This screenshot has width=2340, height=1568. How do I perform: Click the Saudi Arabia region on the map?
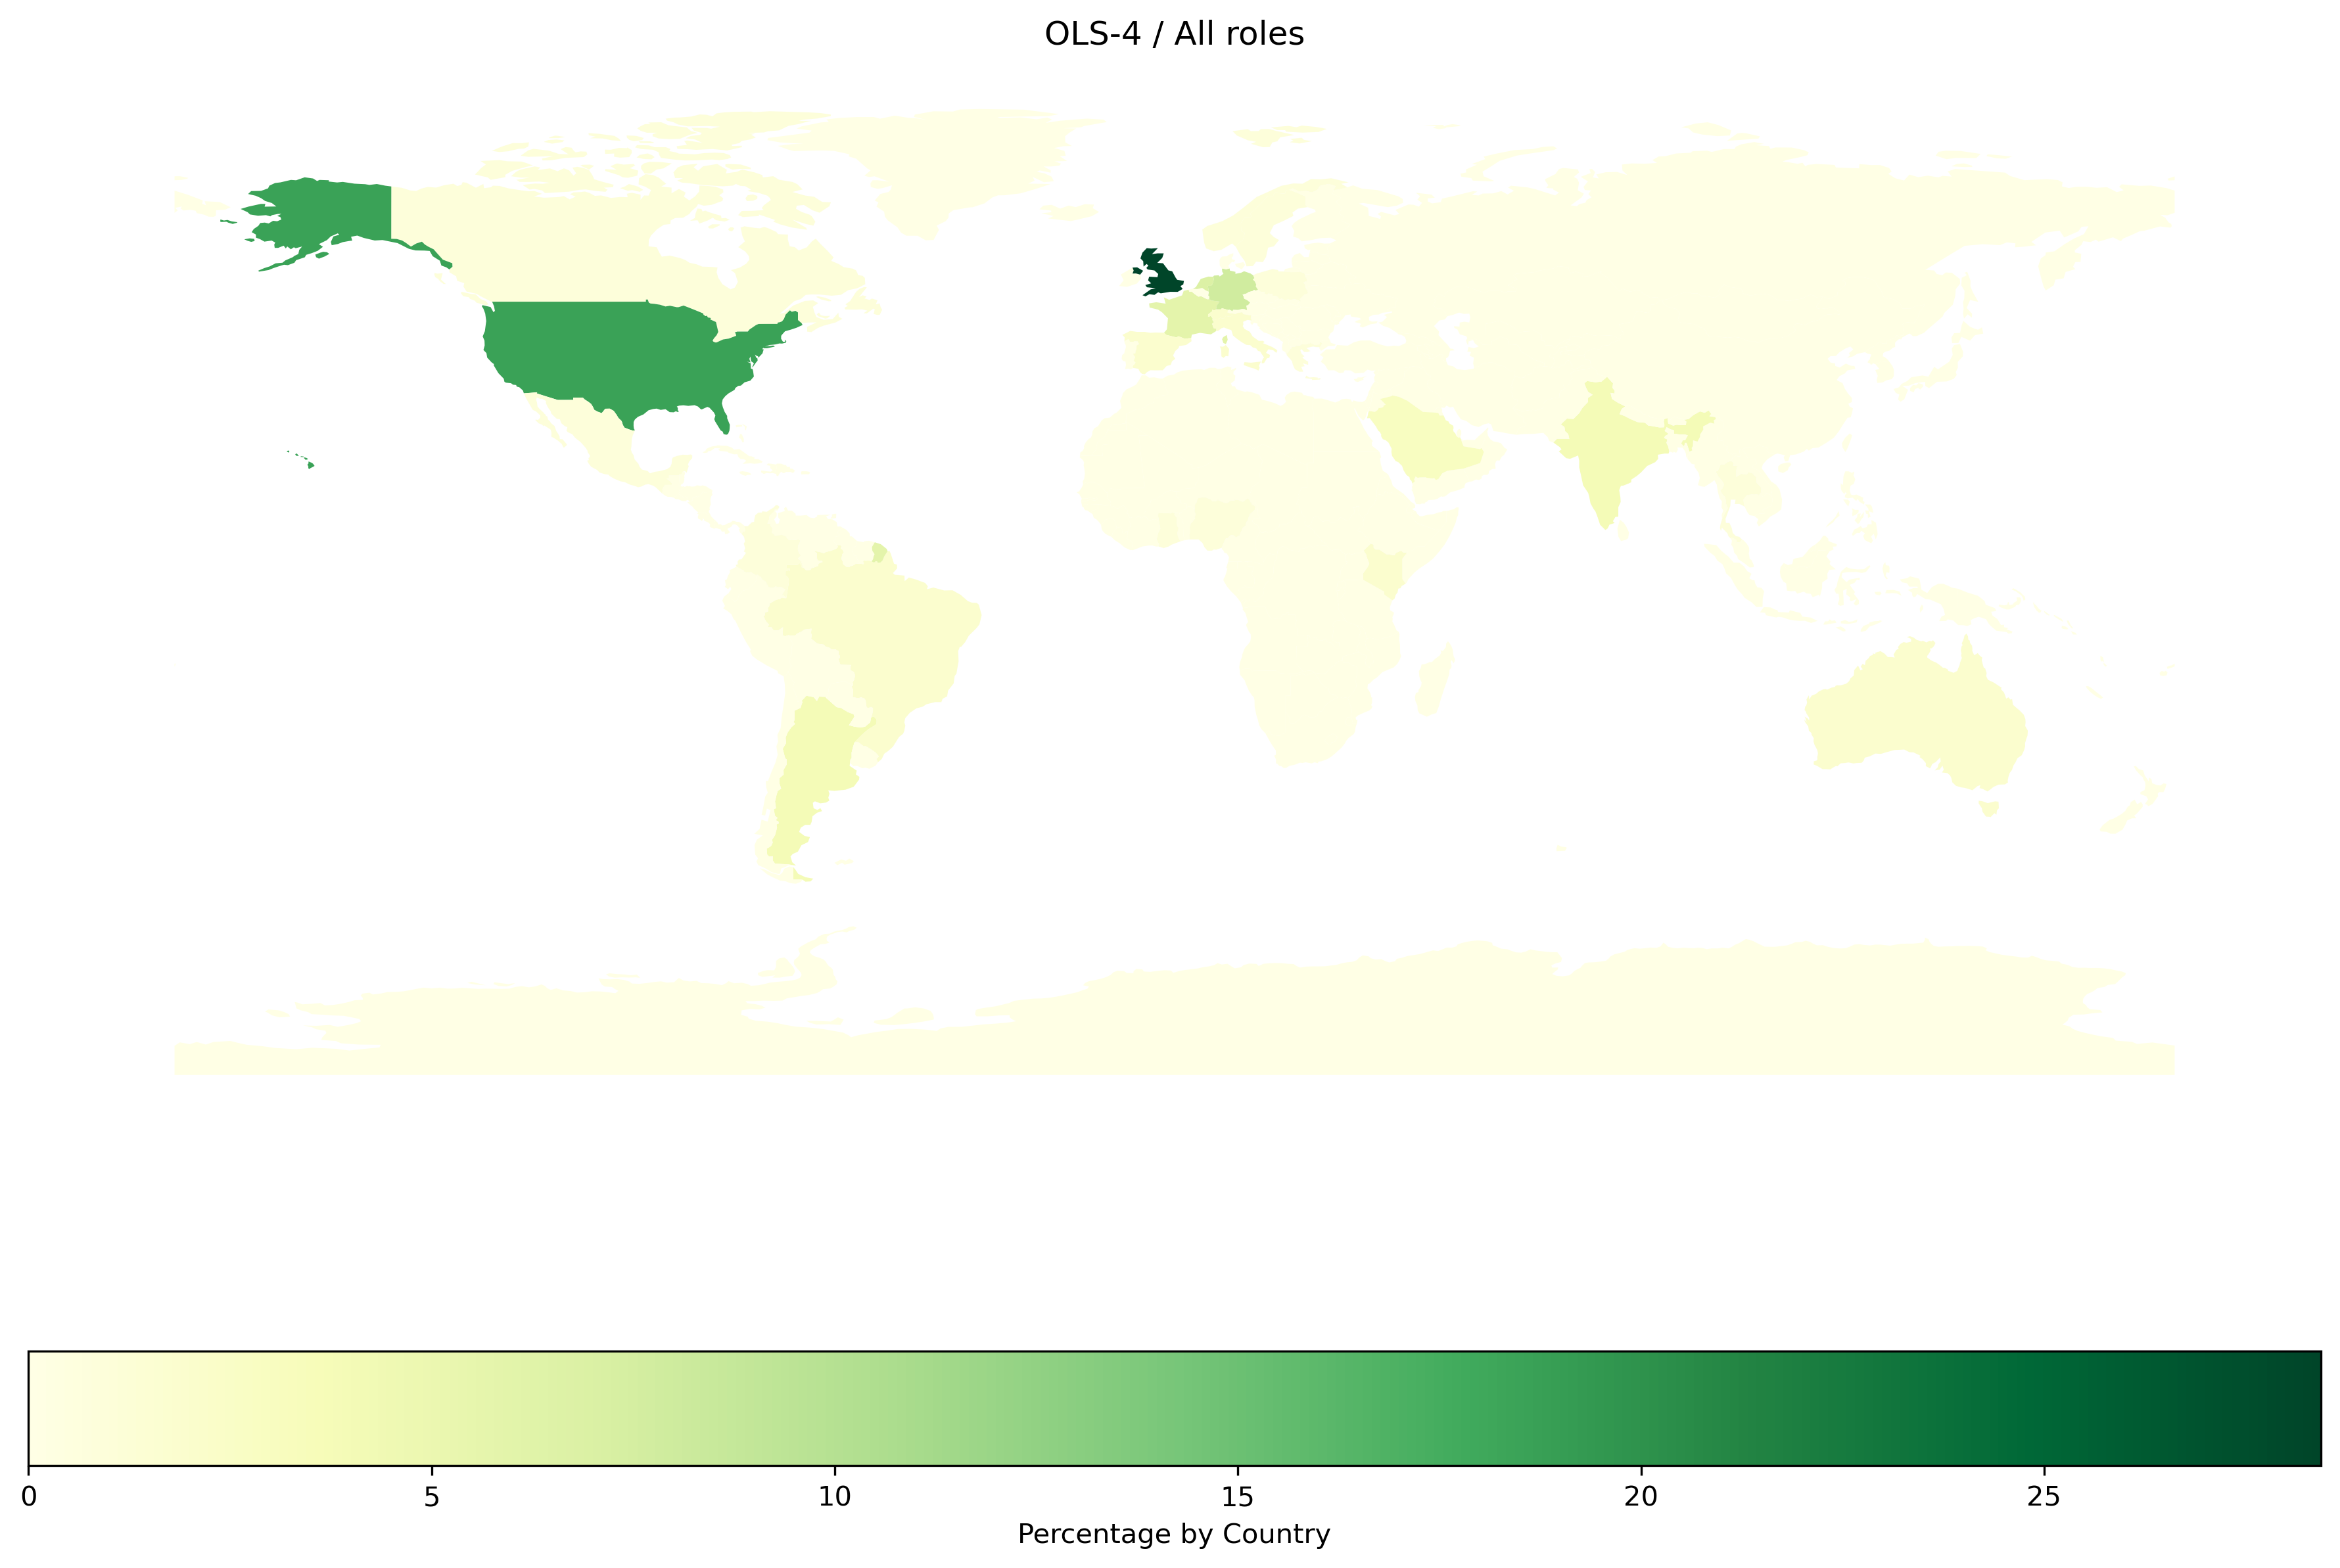pyautogui.click(x=1425, y=440)
